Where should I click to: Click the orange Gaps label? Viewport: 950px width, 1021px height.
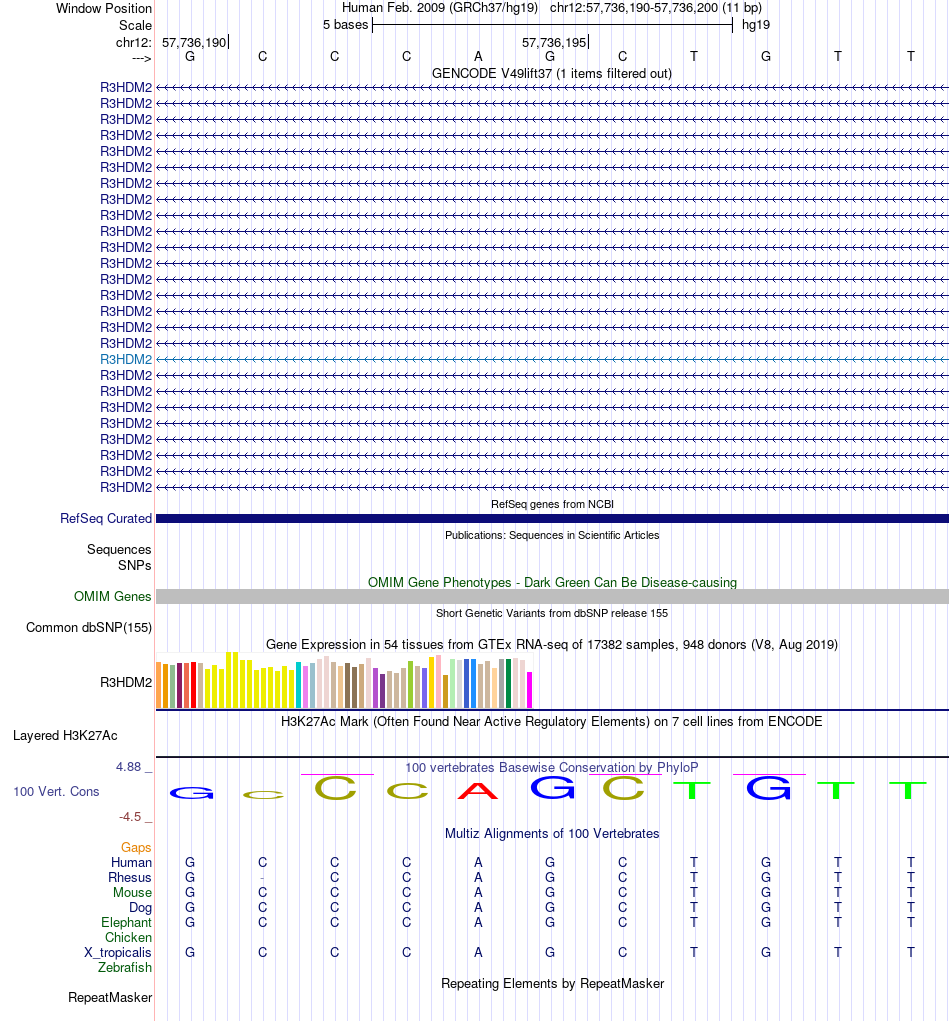[x=136, y=847]
